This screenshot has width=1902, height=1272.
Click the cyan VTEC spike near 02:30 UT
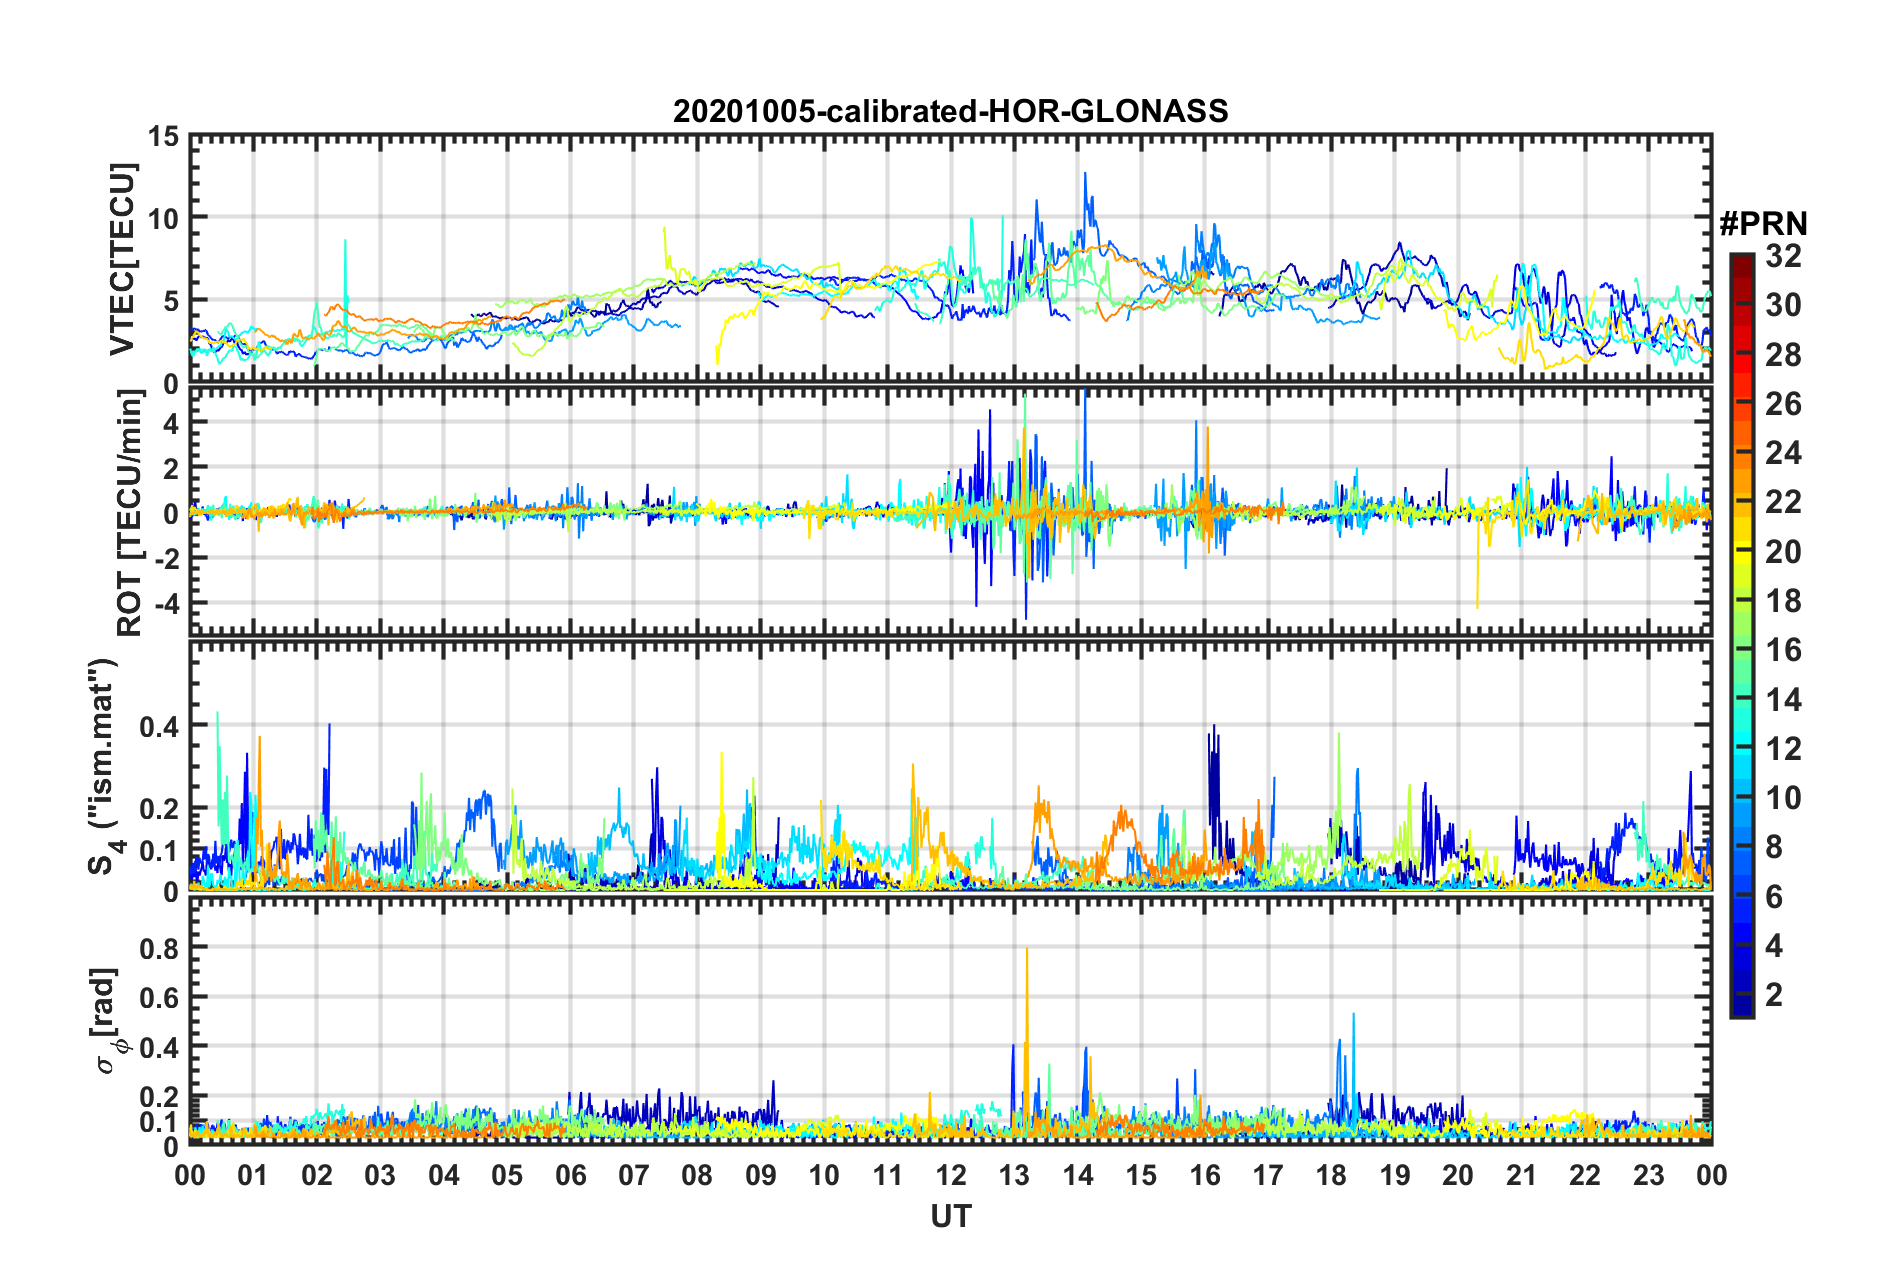345,243
